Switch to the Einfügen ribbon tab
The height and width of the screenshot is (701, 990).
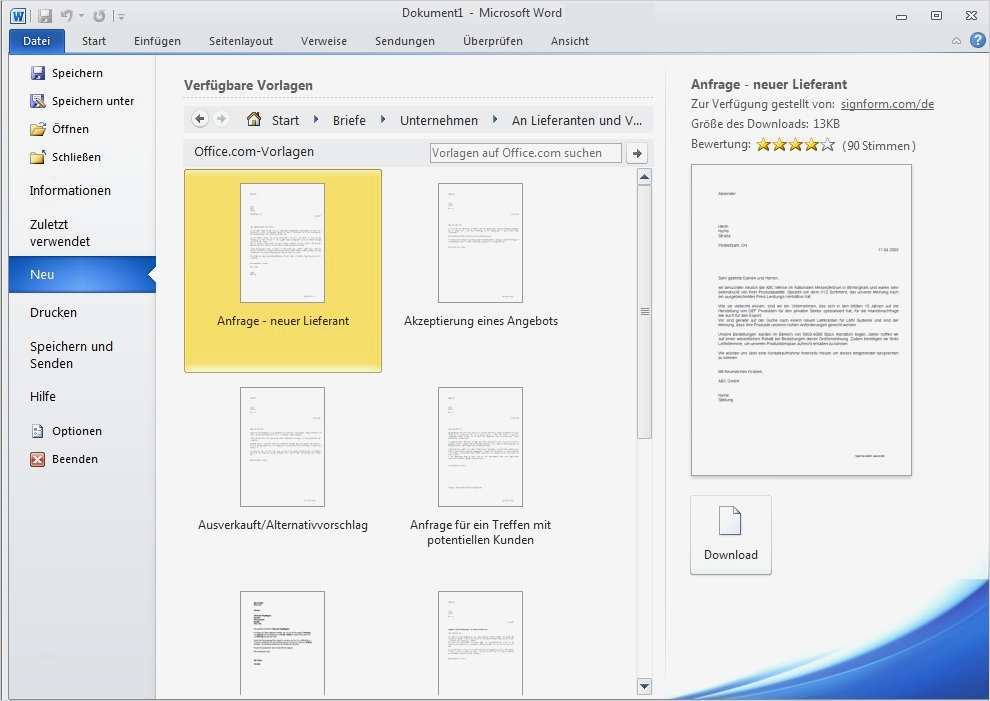156,41
